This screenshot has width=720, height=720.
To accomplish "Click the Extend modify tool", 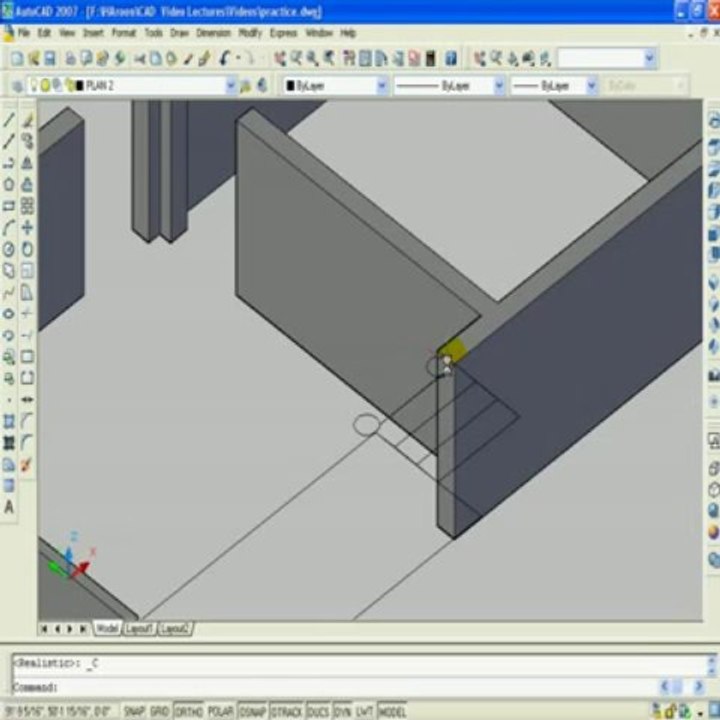I will click(x=28, y=336).
